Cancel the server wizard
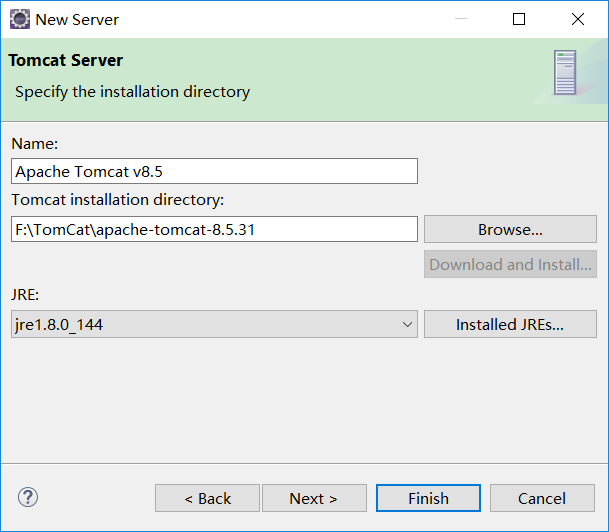 [x=542, y=498]
